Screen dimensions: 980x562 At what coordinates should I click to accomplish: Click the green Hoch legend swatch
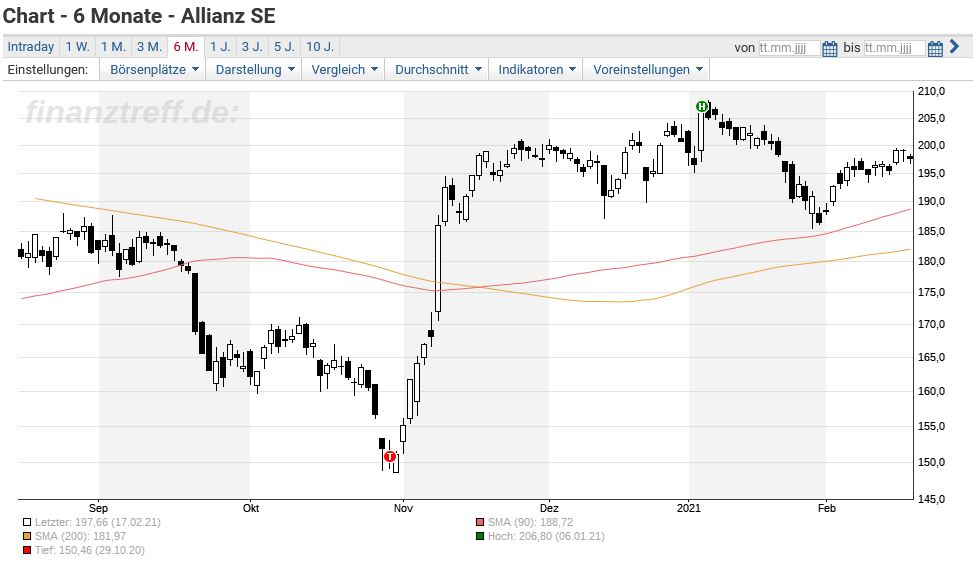tap(480, 536)
